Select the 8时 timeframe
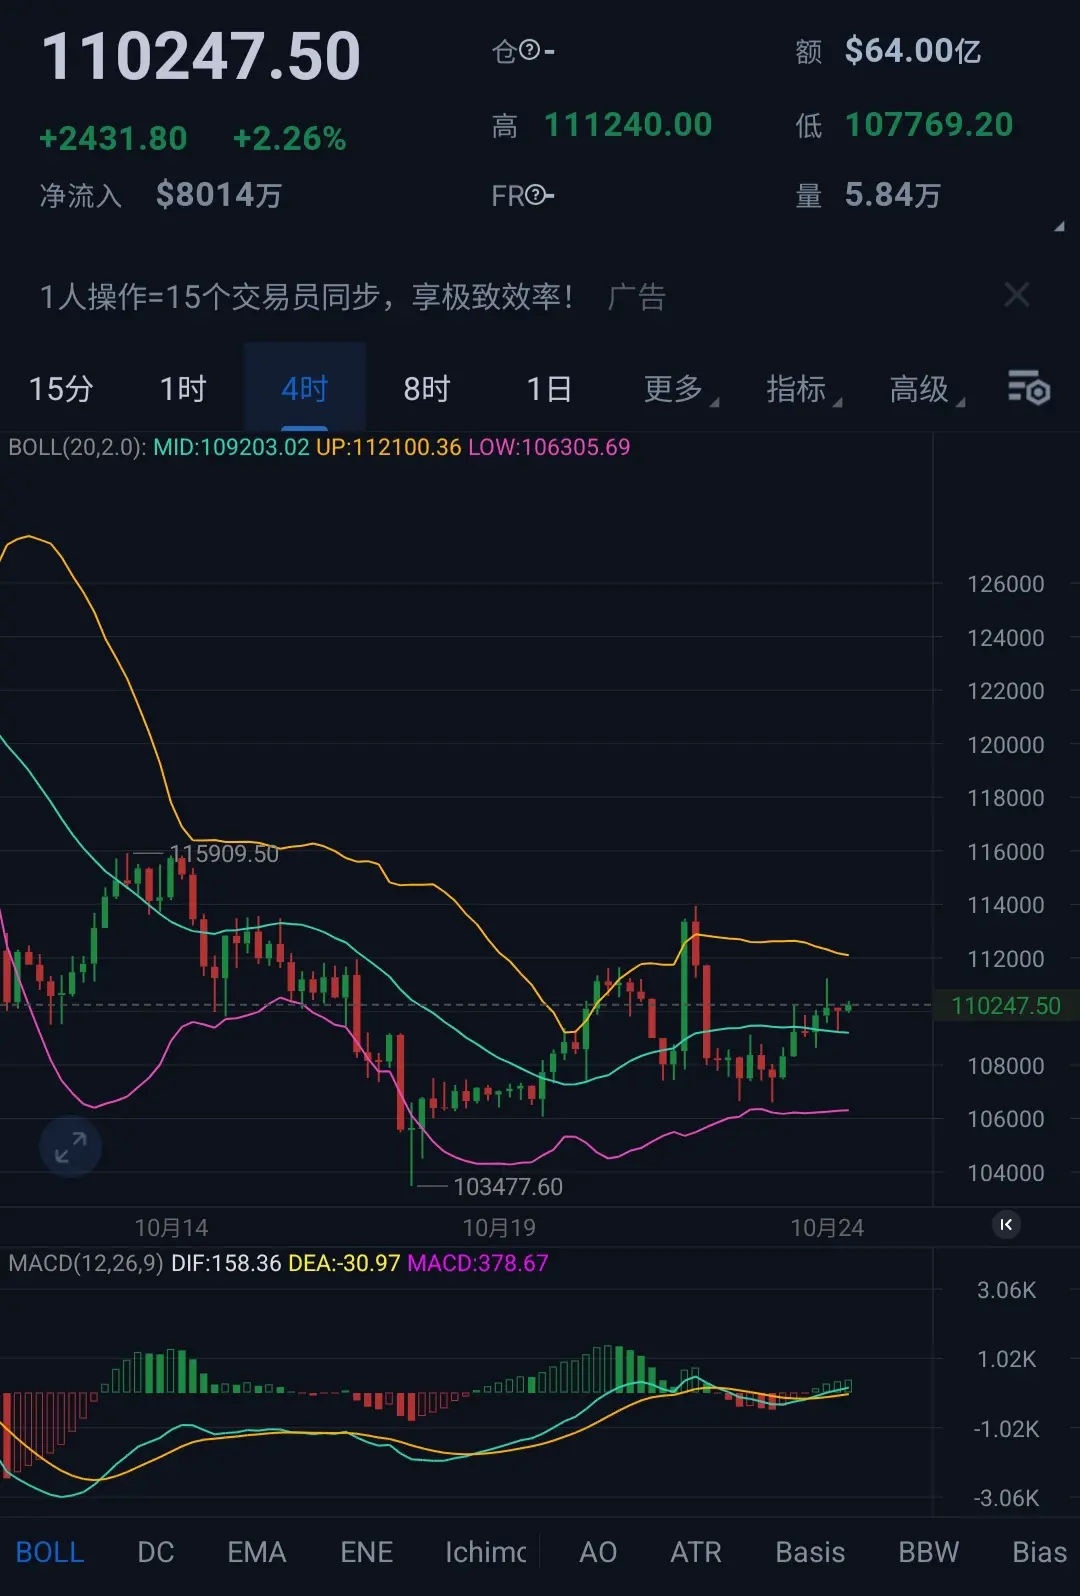1080x1596 pixels. click(427, 388)
